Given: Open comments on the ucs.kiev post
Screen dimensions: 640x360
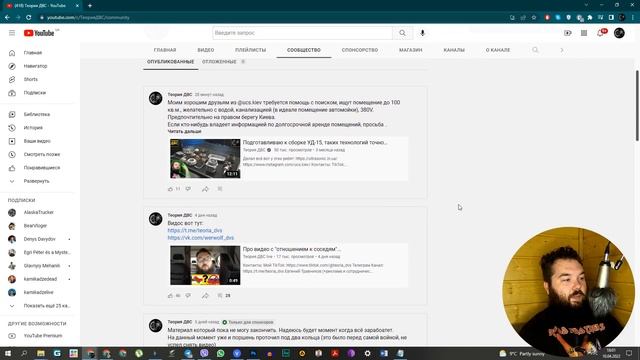Looking at the screenshot, I should coord(220,189).
